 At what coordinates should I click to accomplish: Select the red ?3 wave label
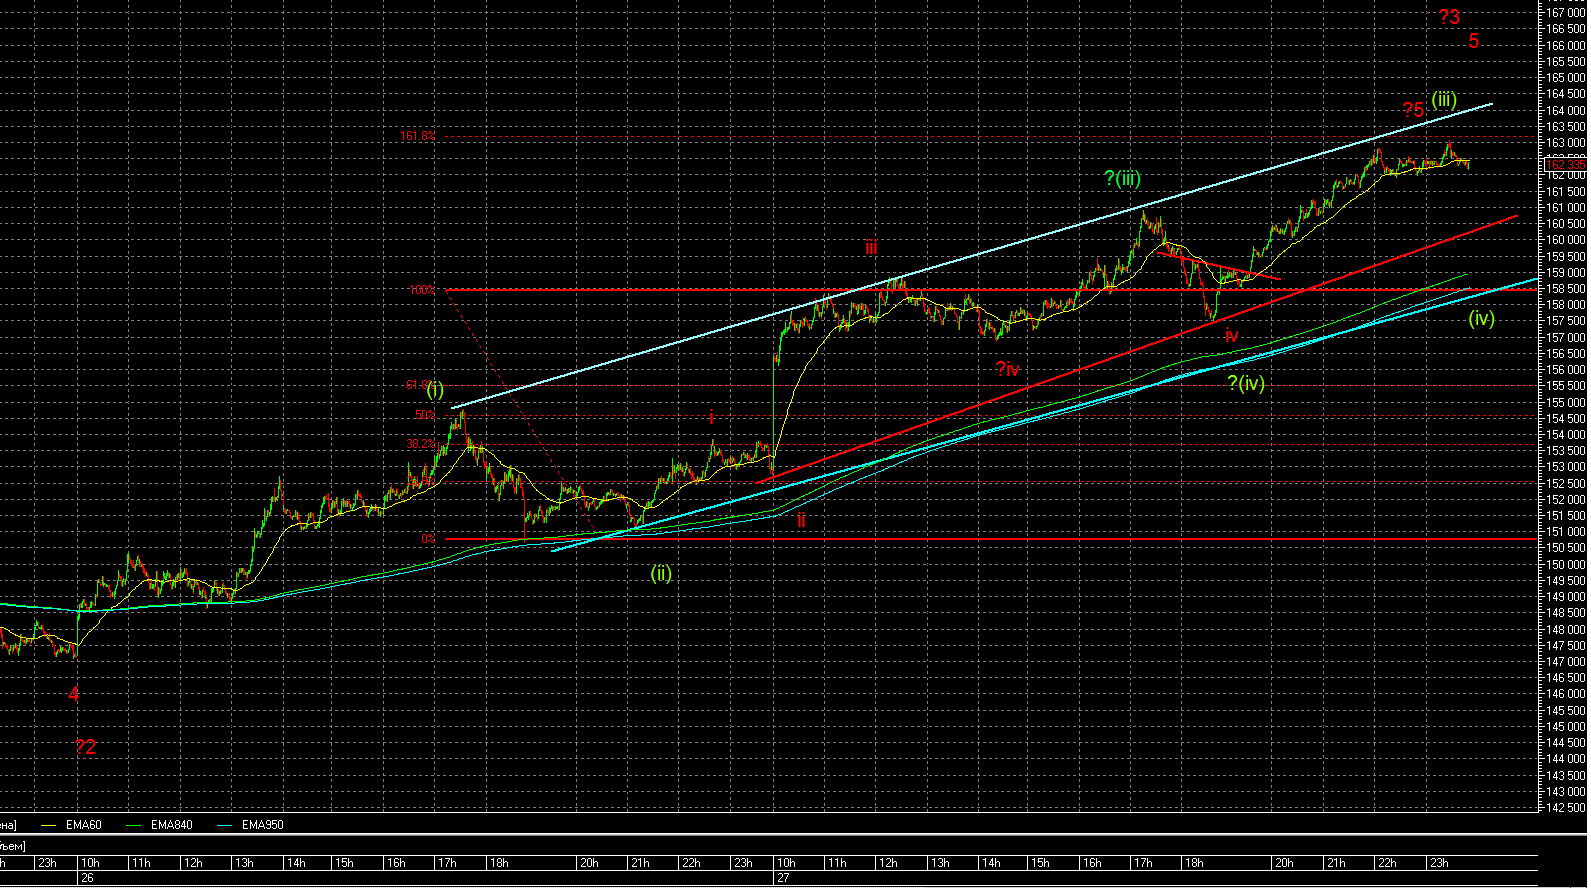coord(1449,17)
